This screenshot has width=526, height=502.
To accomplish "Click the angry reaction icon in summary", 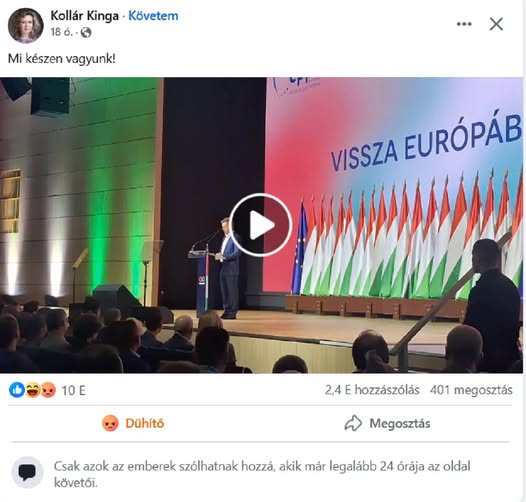I will pyautogui.click(x=48, y=390).
